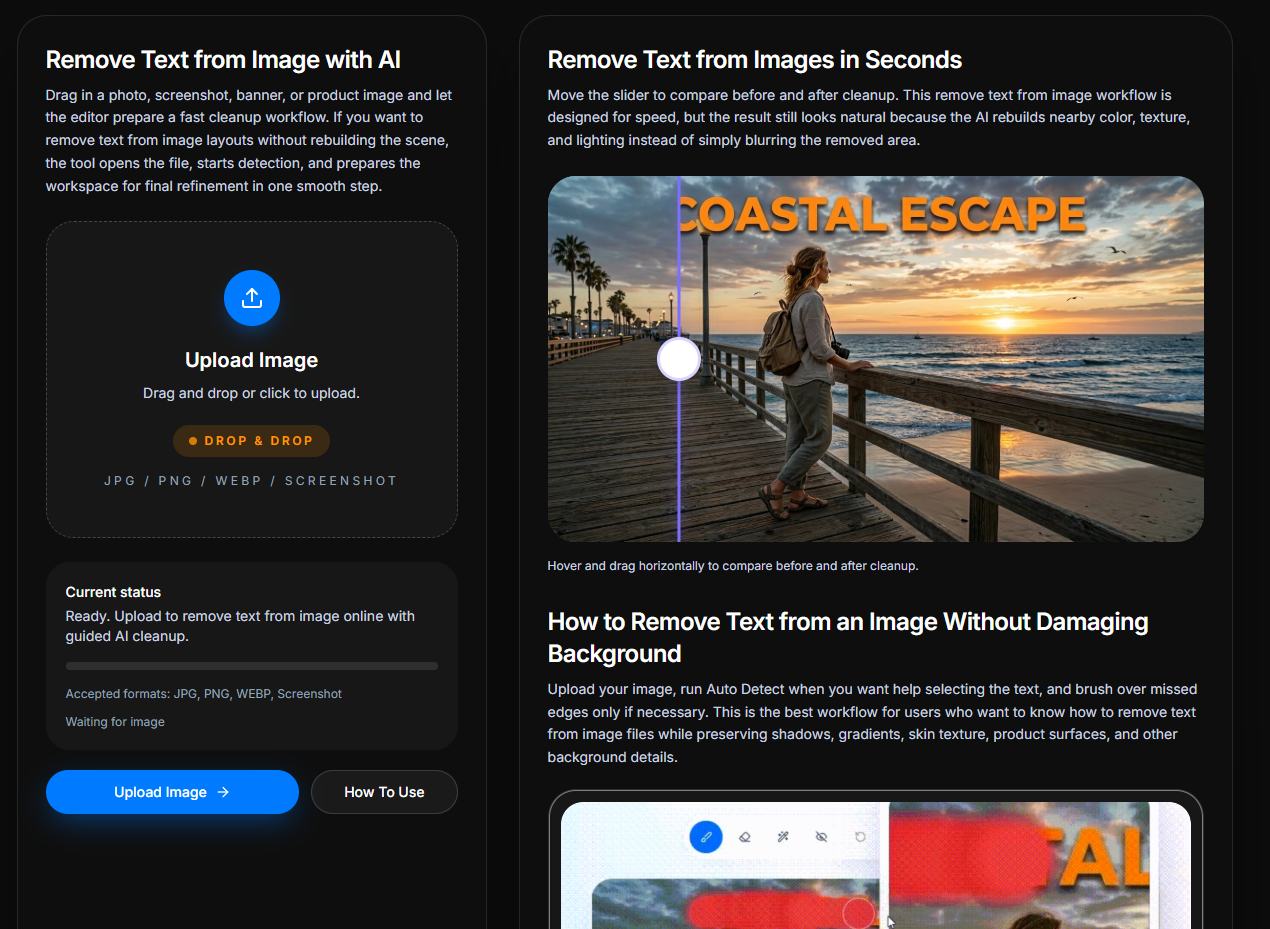Click the upload progress bar

point(252,666)
